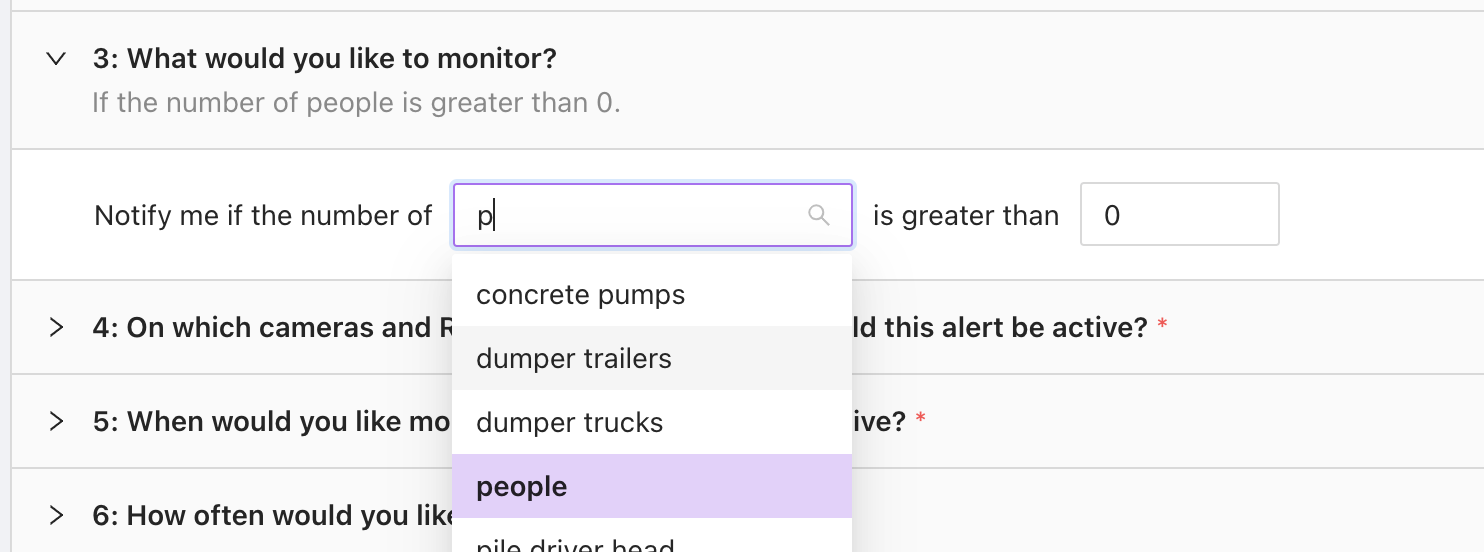Open 'How often would you like' section title
Screen dimensions: 1484x552
coord(270,515)
